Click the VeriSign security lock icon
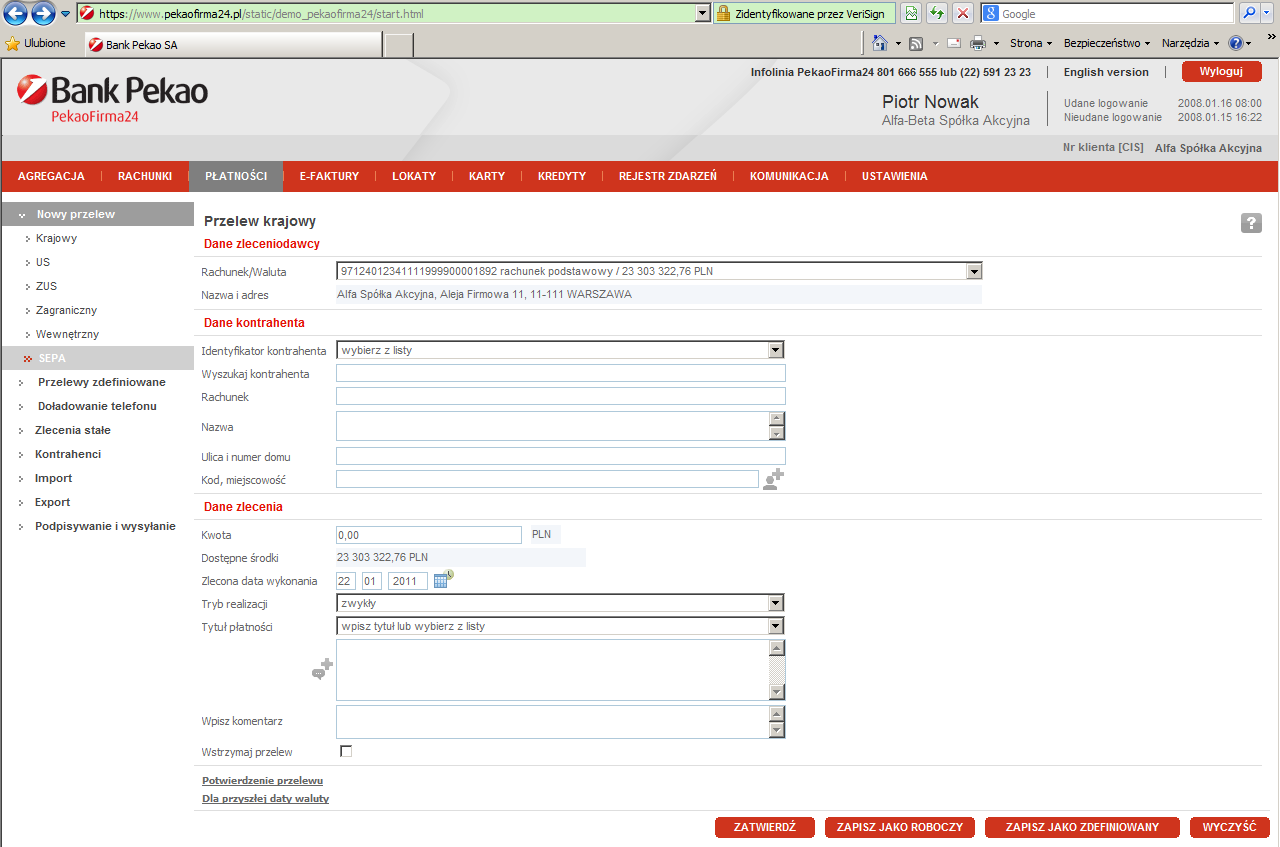Viewport: 1280px width, 847px height. (724, 13)
